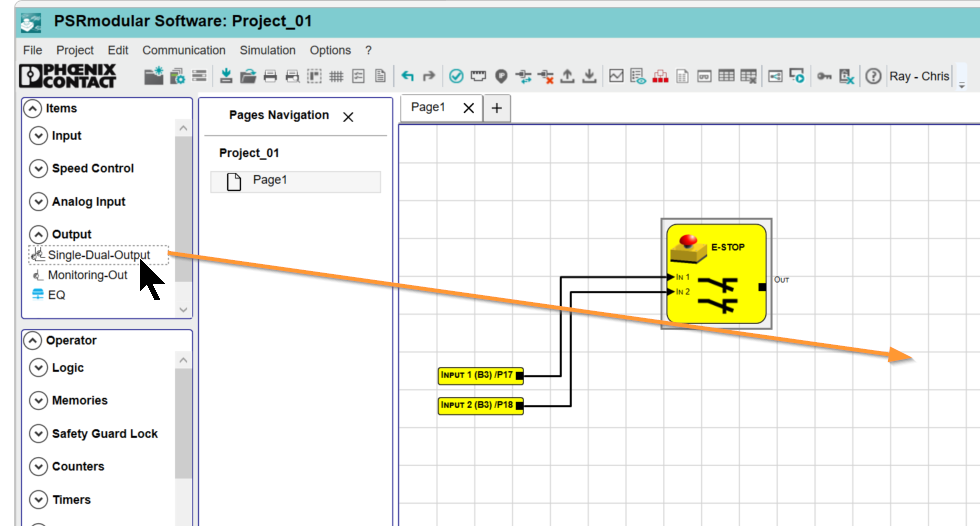980x526 pixels.
Task: Open the ? help menu
Action: click(x=368, y=50)
